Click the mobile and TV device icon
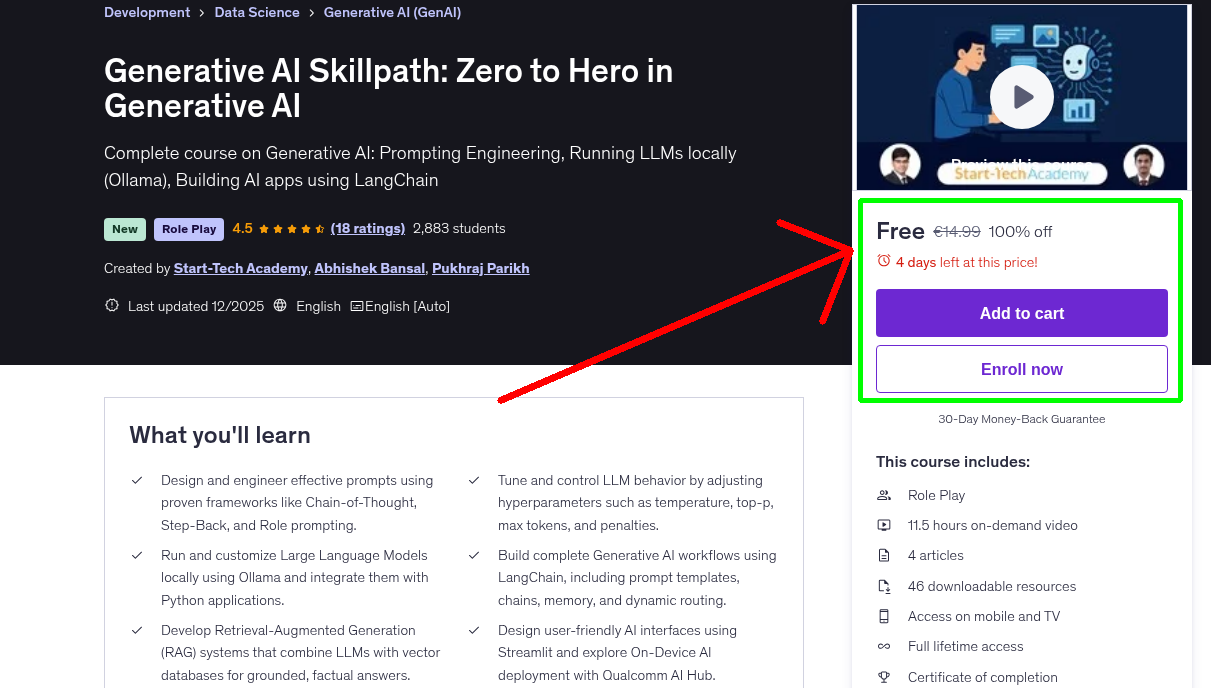Screen dimensions: 1211x688 click(884, 616)
